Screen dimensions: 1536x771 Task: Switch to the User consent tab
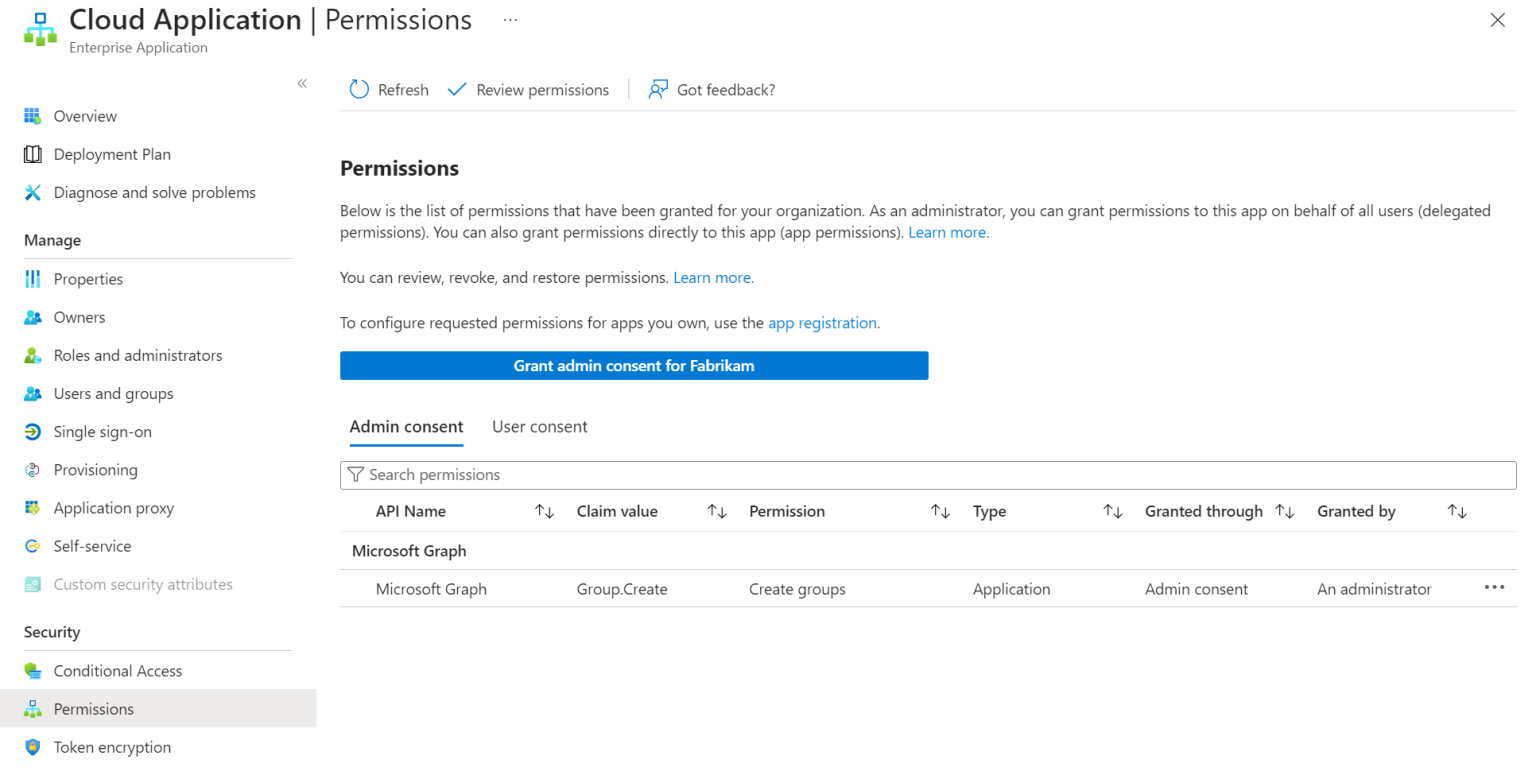coord(539,427)
